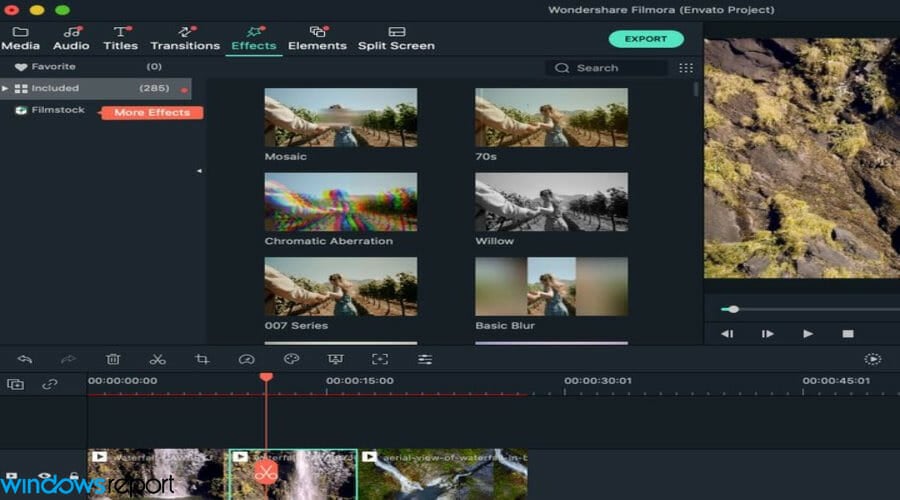
Task: Collapse the library side panel arrow
Action: (199, 170)
